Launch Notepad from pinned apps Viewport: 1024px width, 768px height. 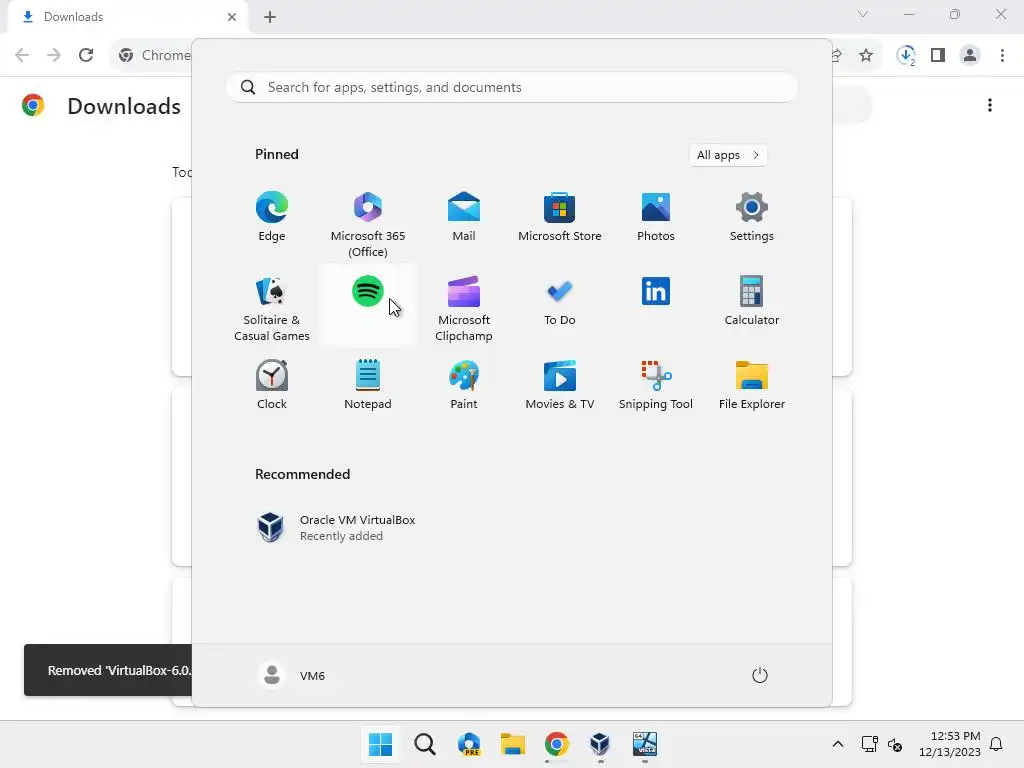(368, 385)
